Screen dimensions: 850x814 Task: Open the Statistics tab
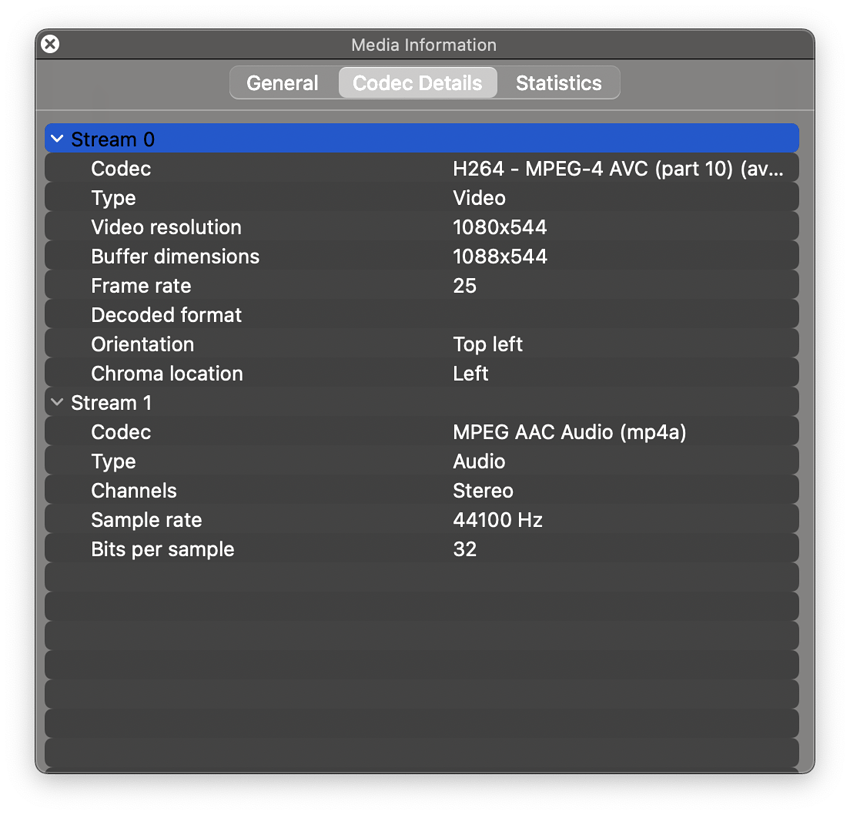point(558,83)
